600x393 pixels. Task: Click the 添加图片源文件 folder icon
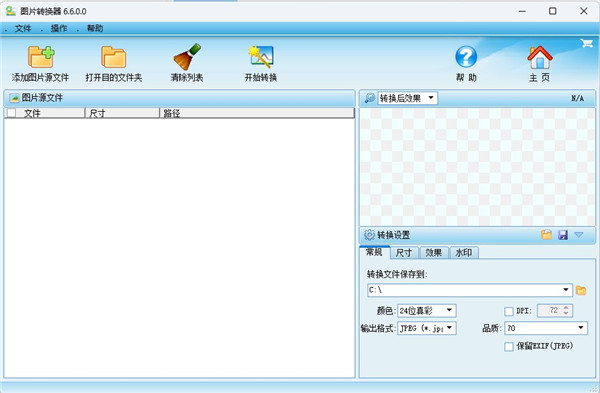click(x=41, y=57)
